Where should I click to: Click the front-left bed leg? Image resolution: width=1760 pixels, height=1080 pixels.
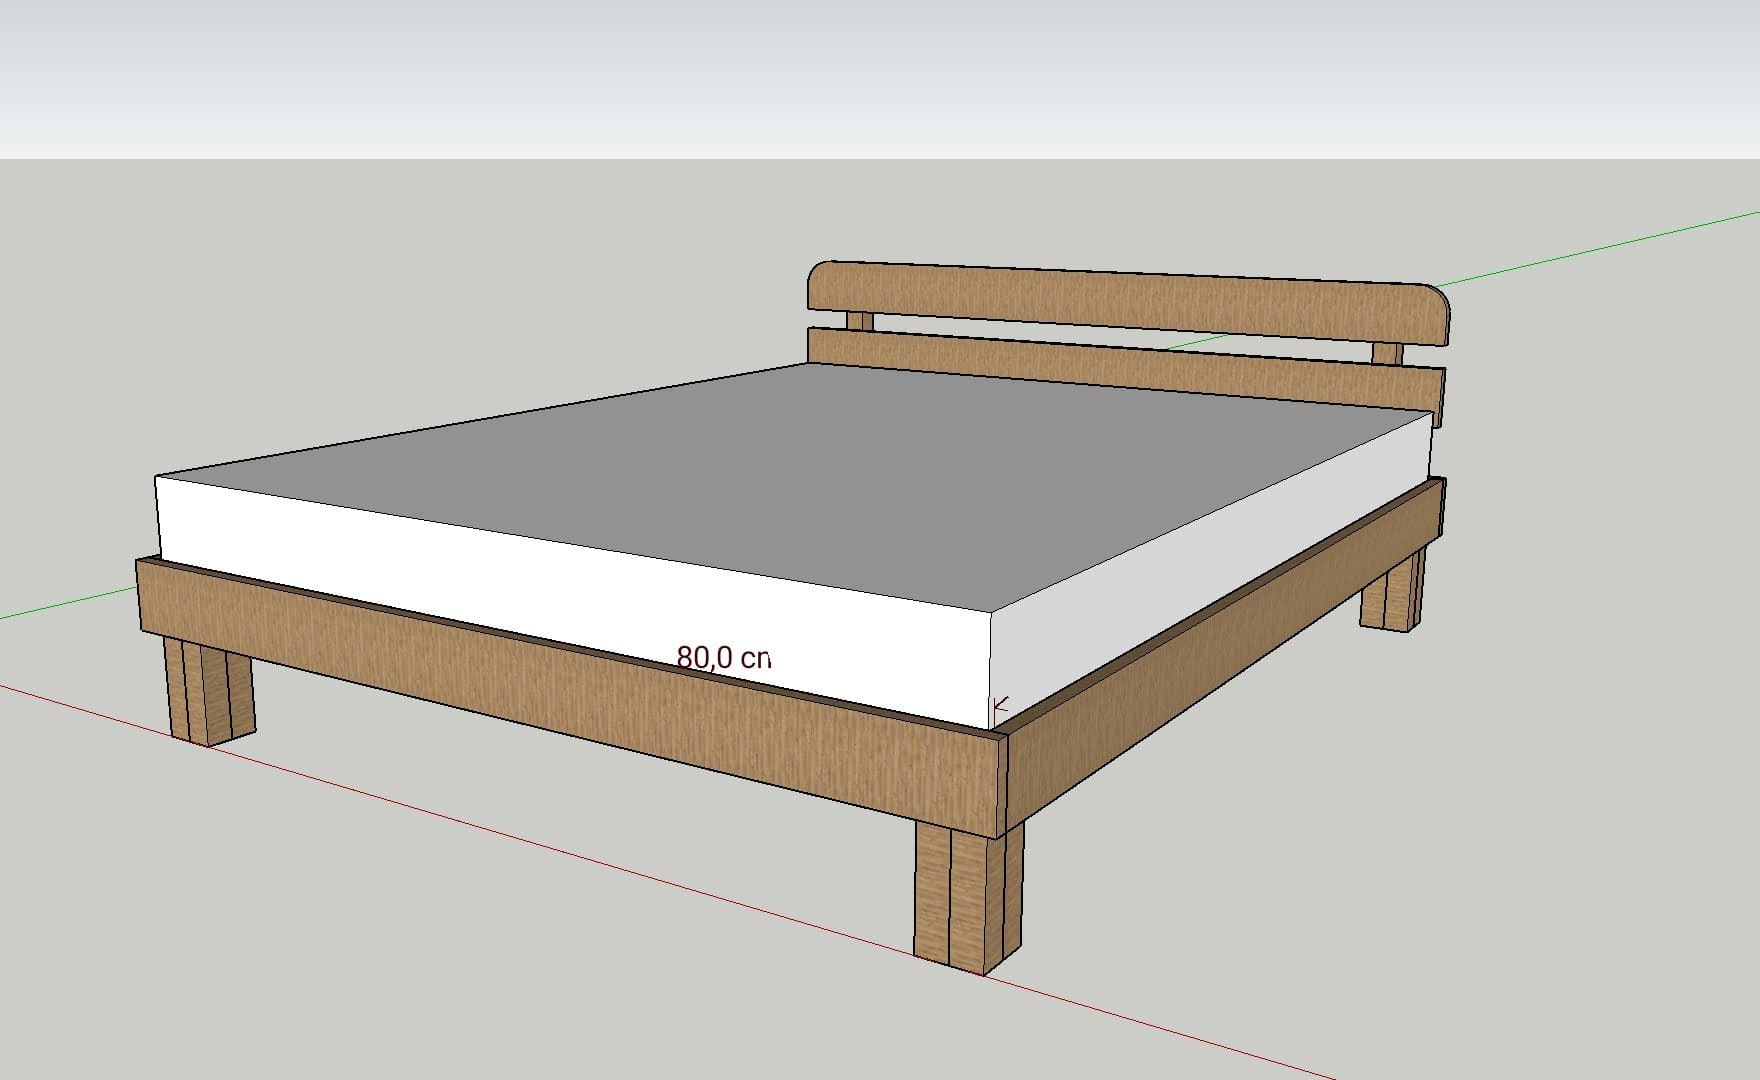coord(209,690)
